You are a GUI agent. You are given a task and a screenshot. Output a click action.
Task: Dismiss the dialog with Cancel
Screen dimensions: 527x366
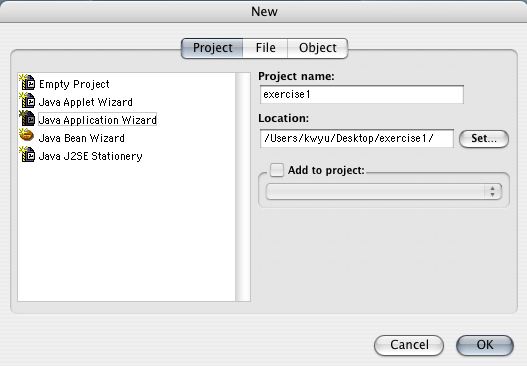[x=409, y=345]
